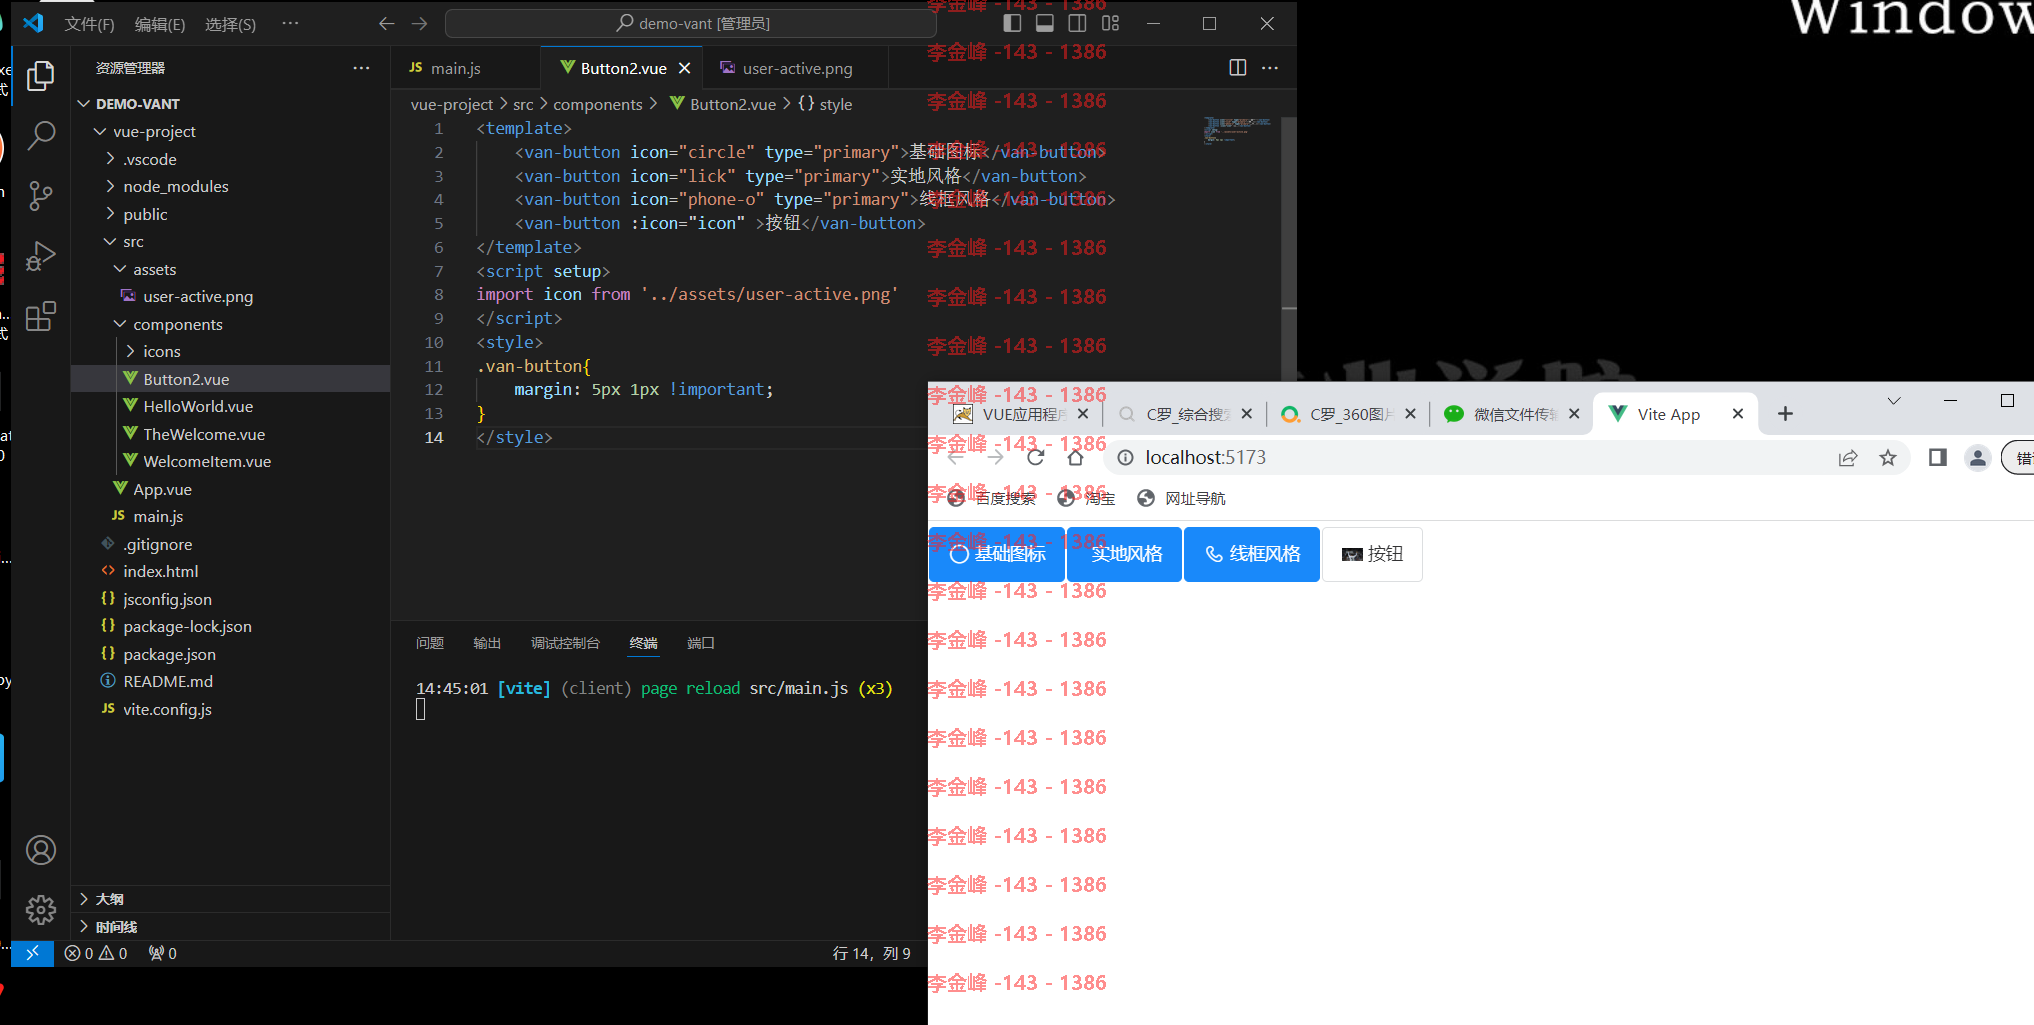Click the 基础图标 blue button in the browser
This screenshot has height=1025, width=2034.
[x=996, y=554]
